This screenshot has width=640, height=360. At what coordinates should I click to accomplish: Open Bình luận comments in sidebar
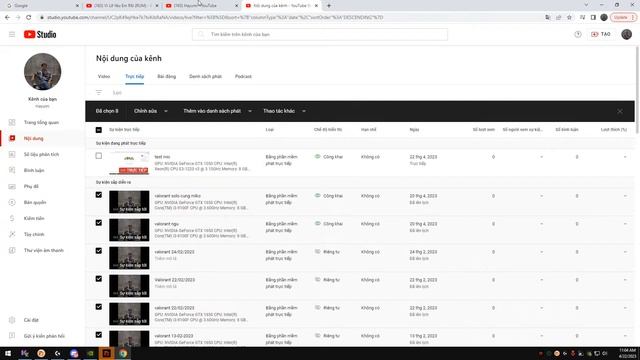(x=33, y=170)
